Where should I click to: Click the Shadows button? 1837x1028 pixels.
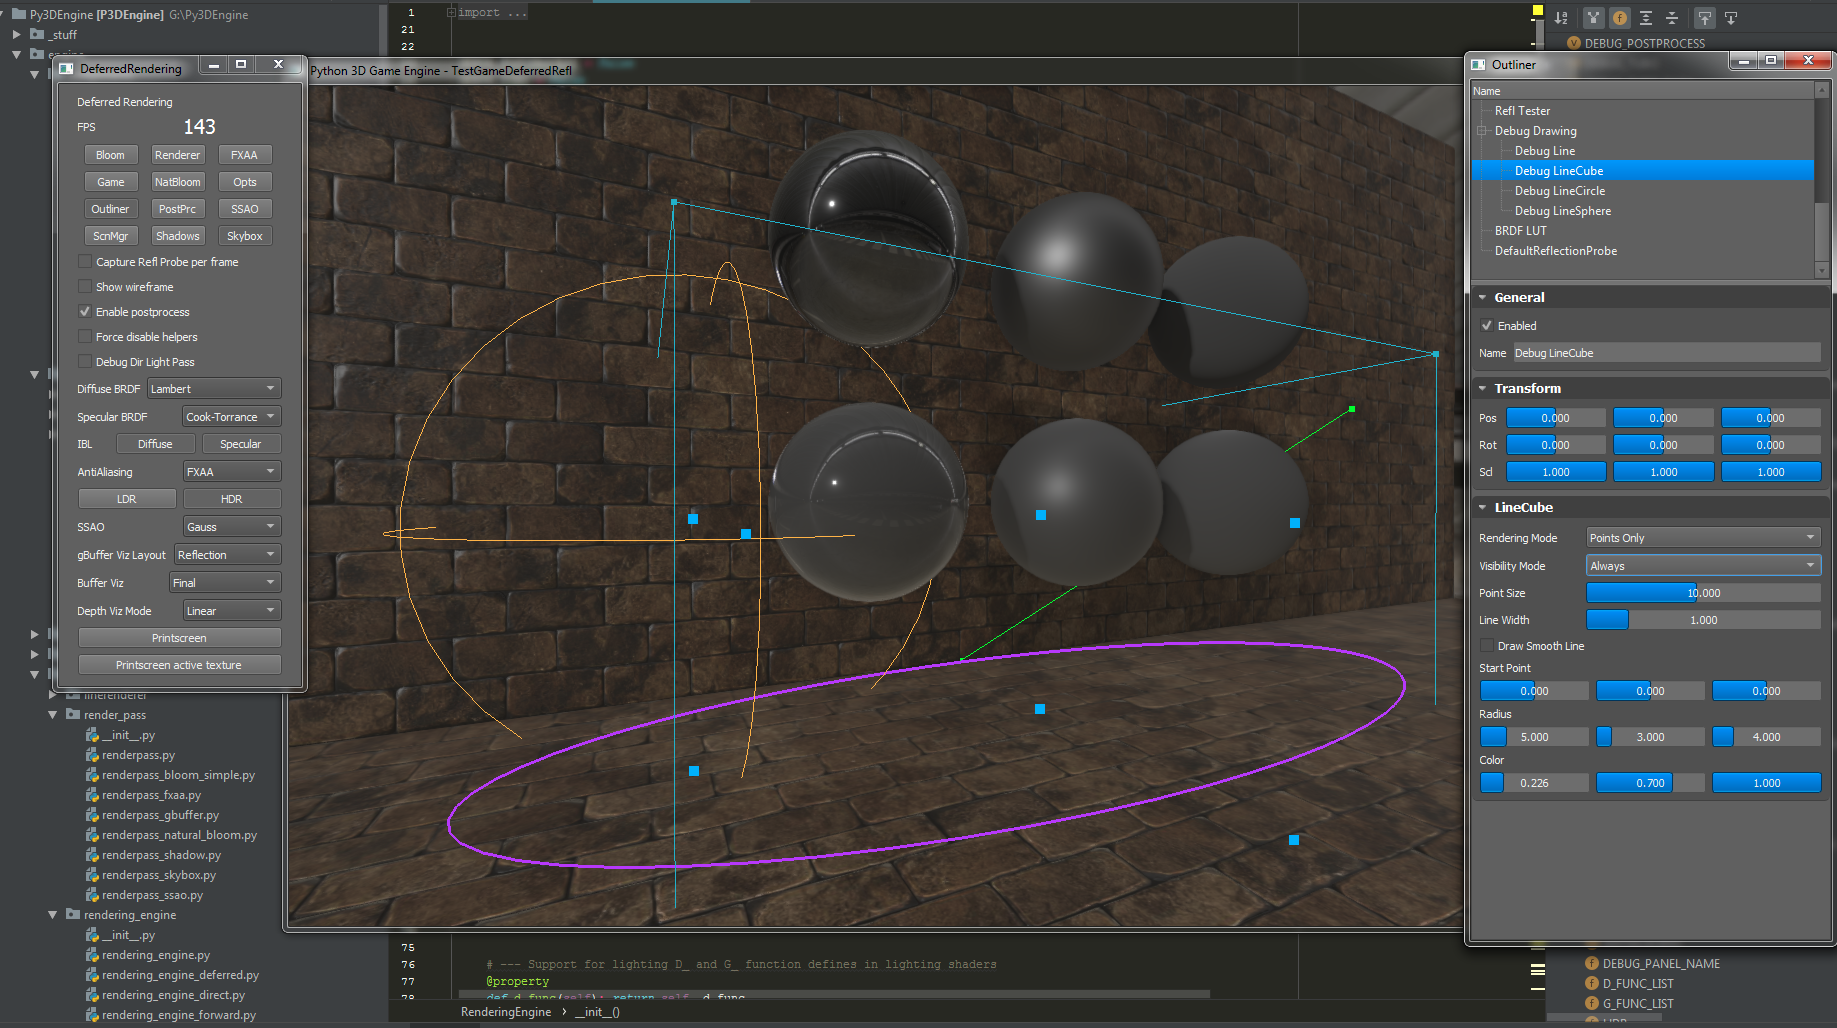tap(177, 235)
